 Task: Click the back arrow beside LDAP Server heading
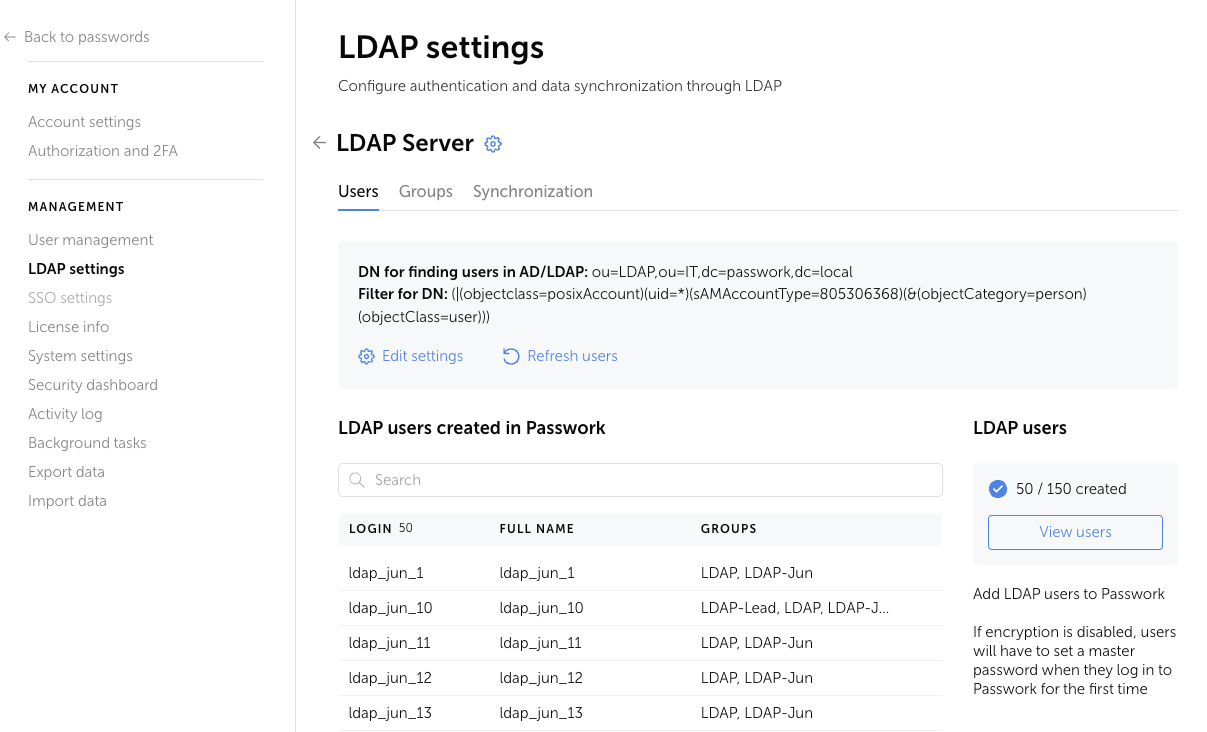[319, 143]
